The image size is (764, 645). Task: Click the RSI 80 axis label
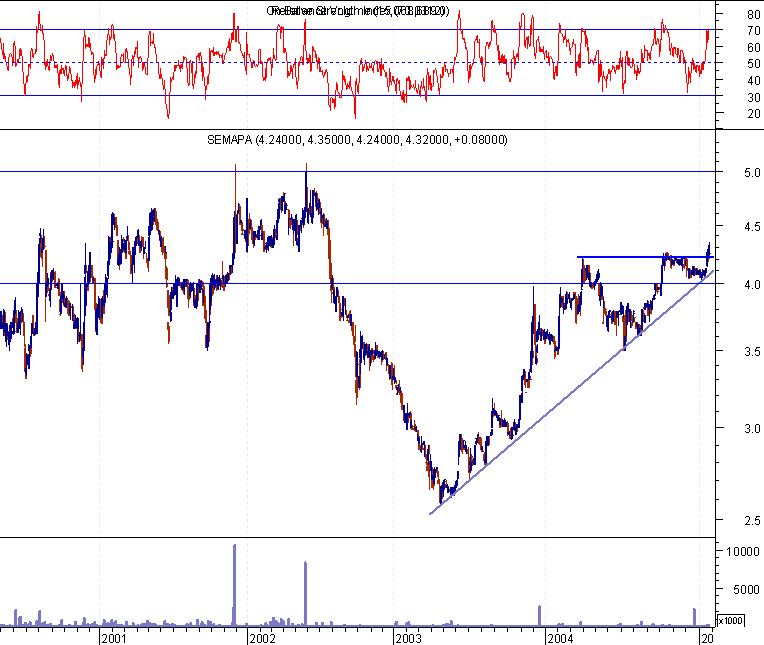click(x=754, y=15)
